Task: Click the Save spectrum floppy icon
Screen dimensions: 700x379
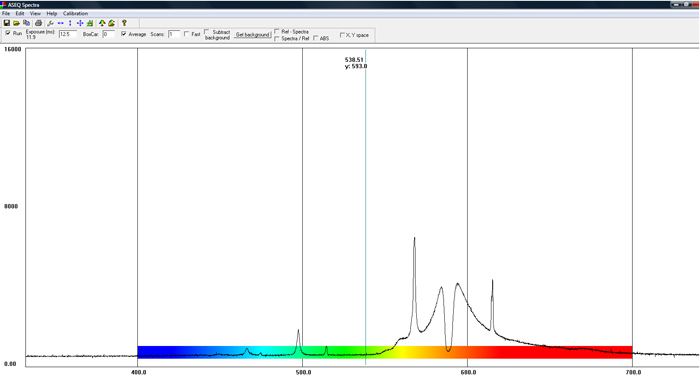Action: click(6, 23)
